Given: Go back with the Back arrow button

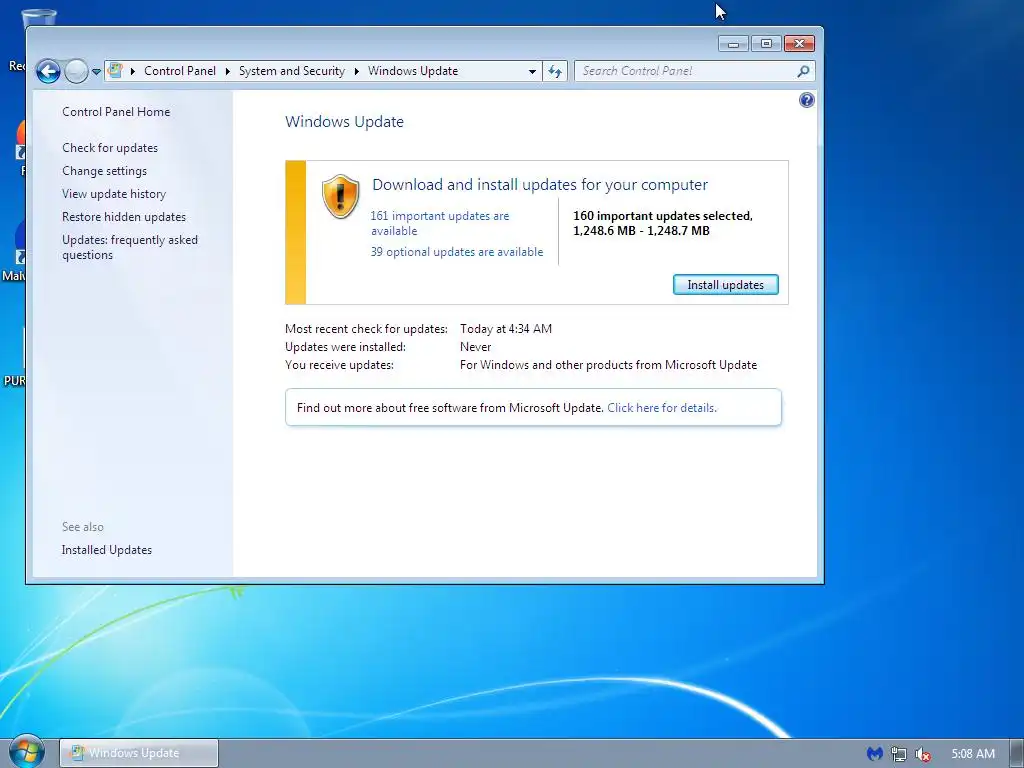Looking at the screenshot, I should pyautogui.click(x=48, y=71).
